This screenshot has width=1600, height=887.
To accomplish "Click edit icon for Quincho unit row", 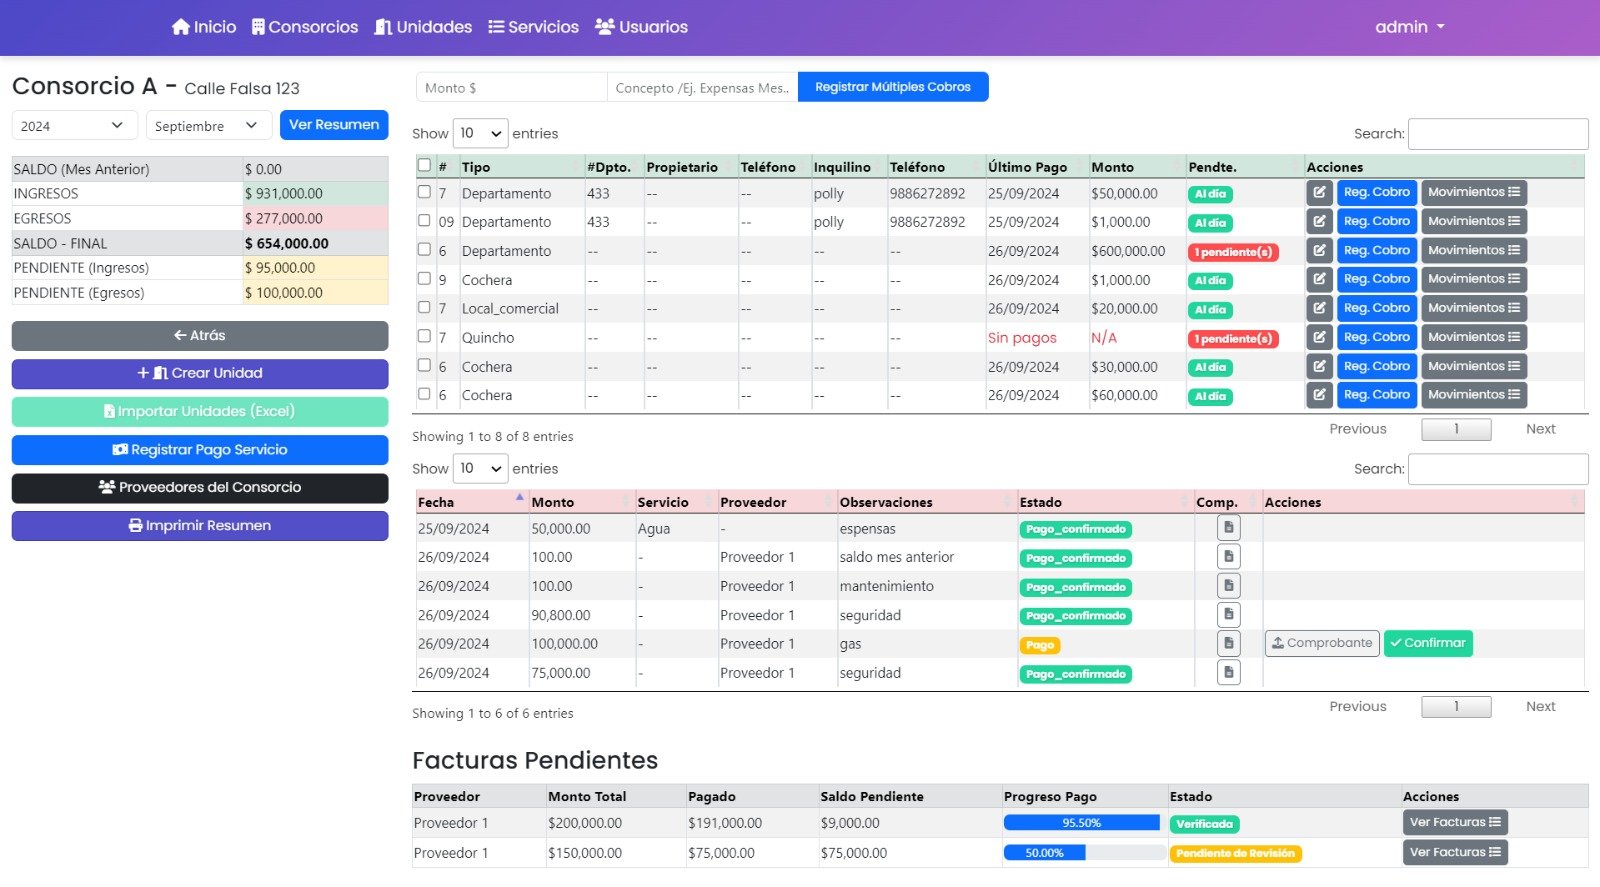I will [1319, 338].
